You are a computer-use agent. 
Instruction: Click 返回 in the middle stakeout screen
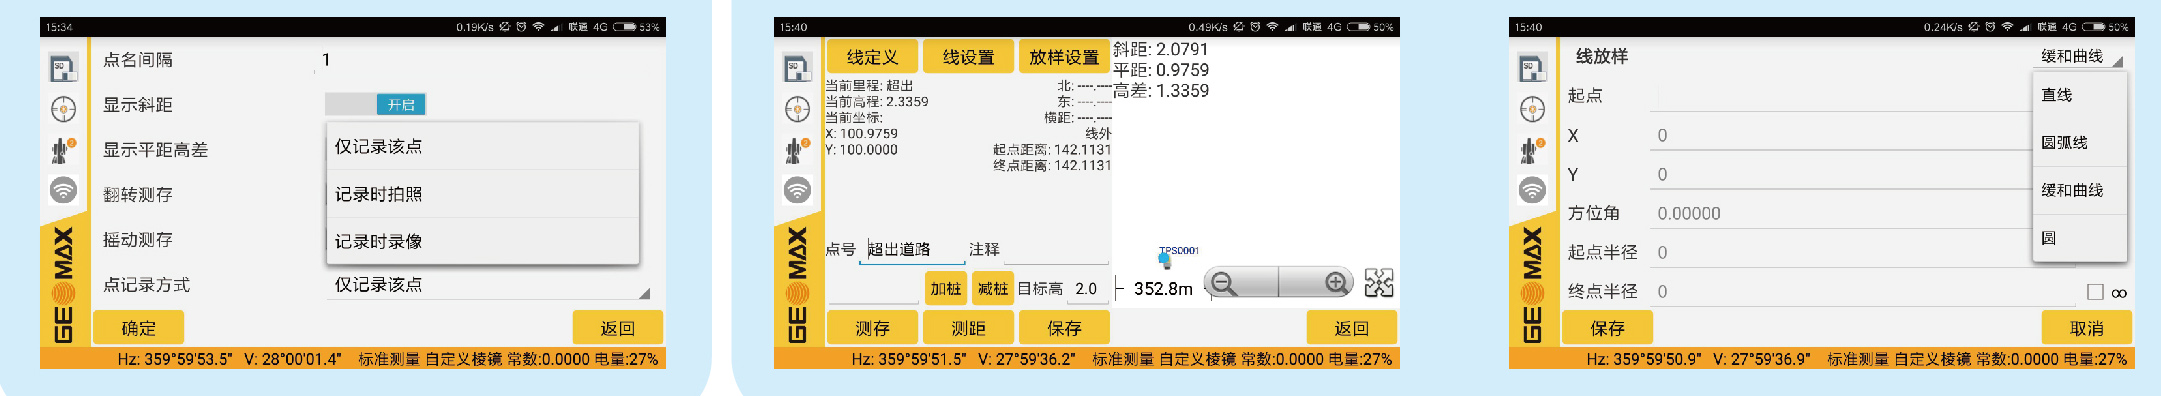point(1351,328)
